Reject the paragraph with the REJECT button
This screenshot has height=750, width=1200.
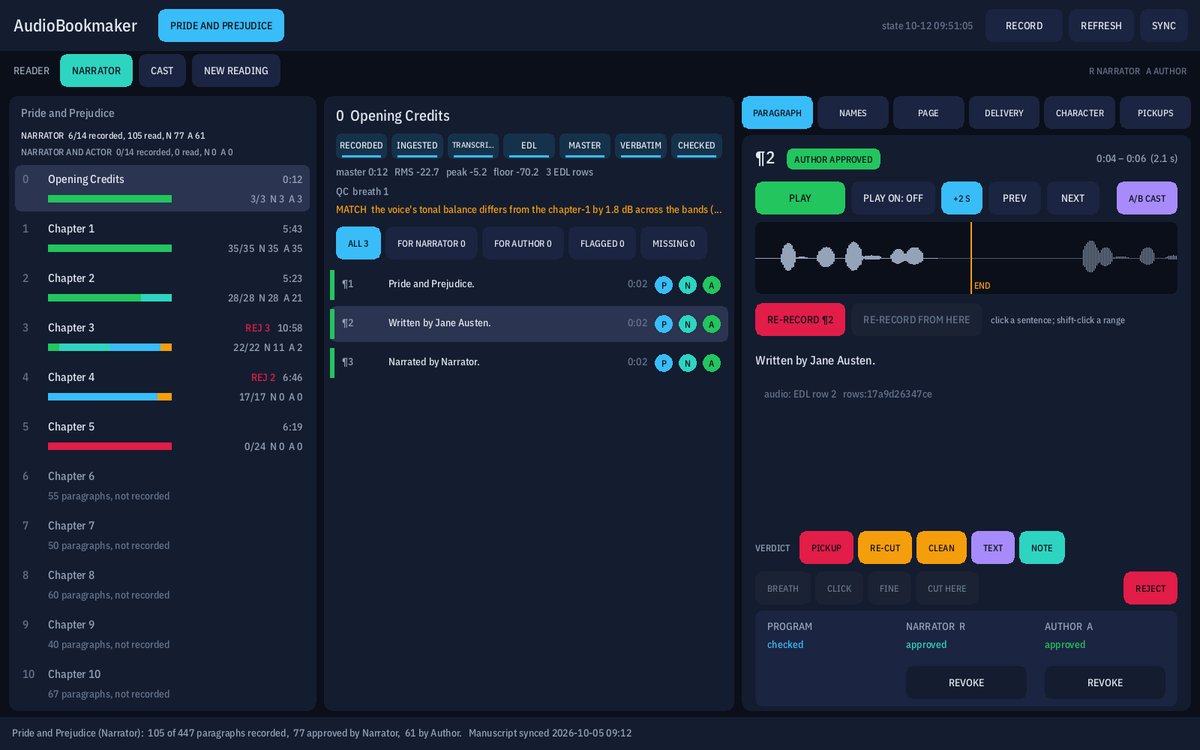1150,589
